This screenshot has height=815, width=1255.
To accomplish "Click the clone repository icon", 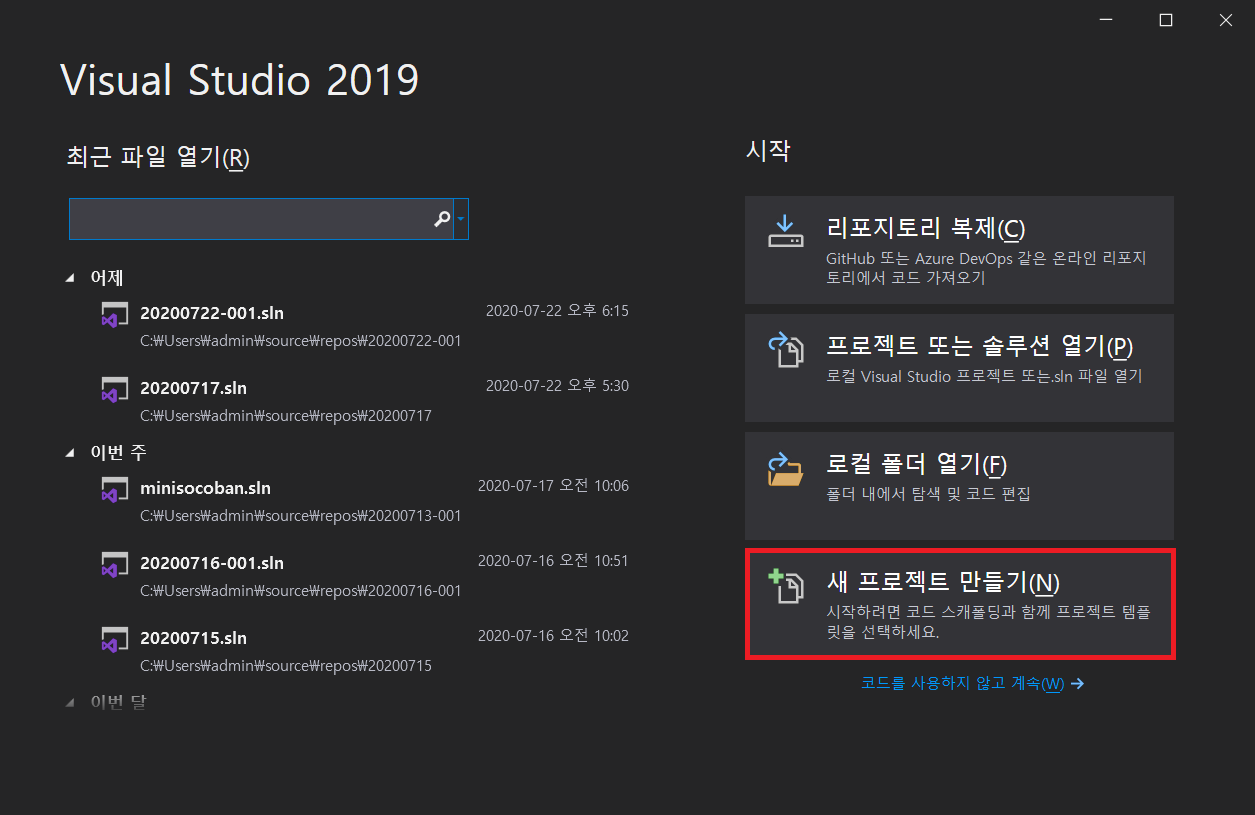I will (x=785, y=230).
